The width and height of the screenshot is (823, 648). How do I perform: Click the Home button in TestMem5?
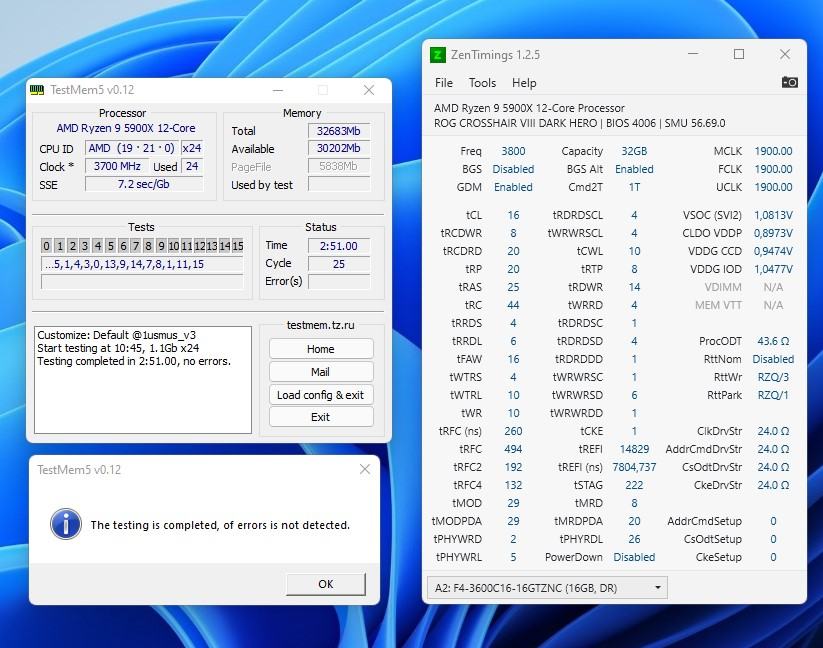pos(321,349)
